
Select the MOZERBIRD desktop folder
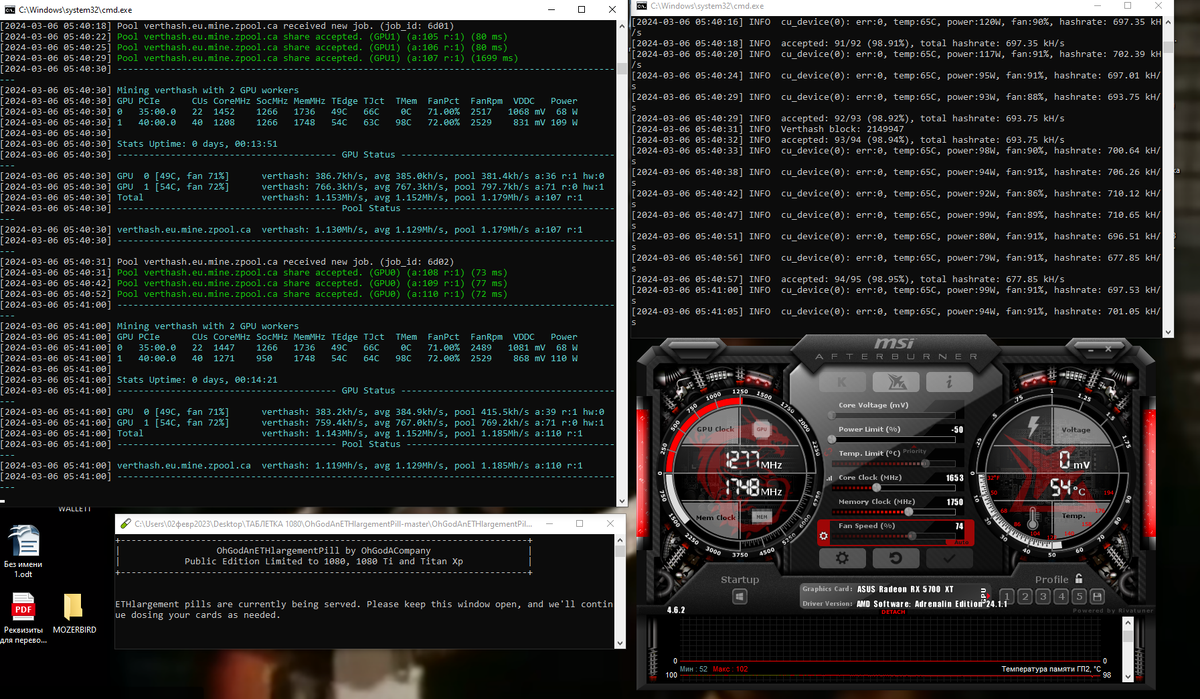(x=74, y=612)
